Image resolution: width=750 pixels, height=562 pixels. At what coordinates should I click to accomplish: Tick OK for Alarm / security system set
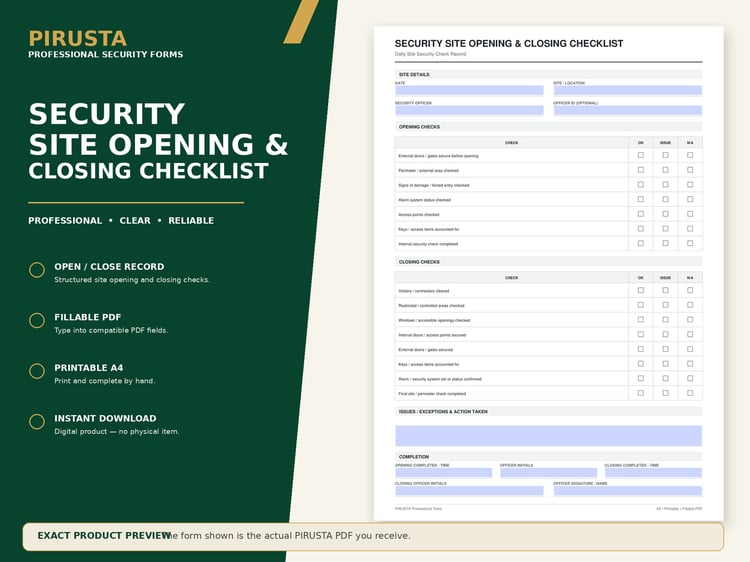[x=640, y=379]
